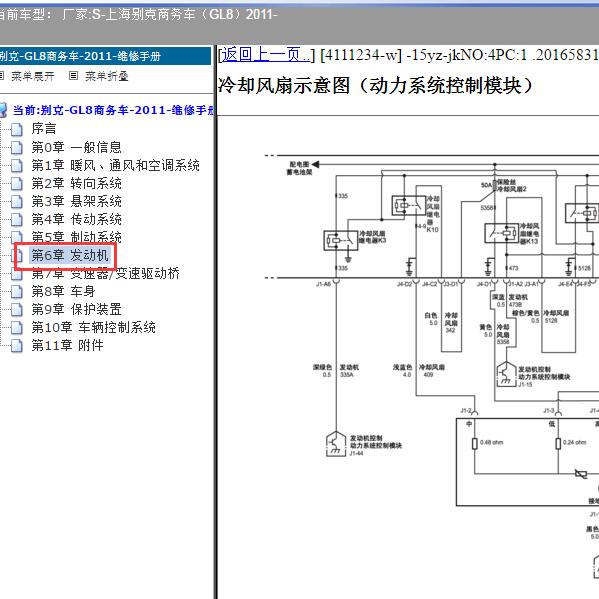This screenshot has height=599, width=599.
Task: Click the page icon beside 第4章 传动系统
Action: click(x=16, y=219)
